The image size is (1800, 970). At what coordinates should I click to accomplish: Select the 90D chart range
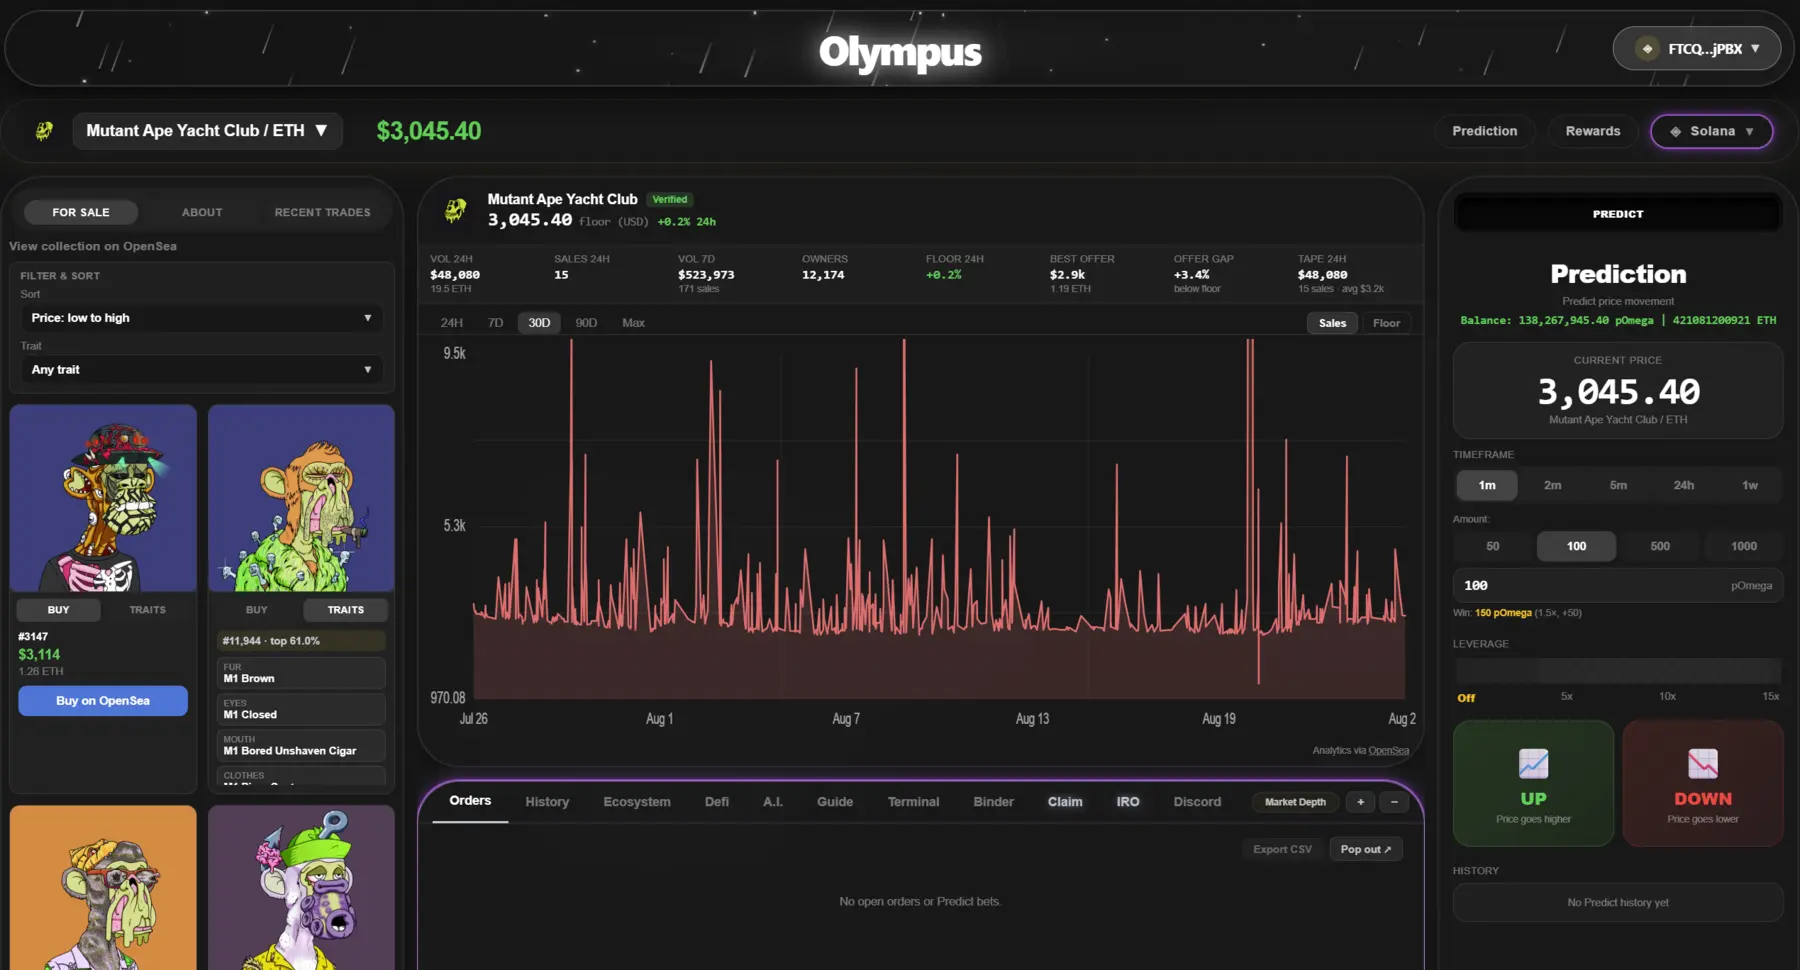(x=586, y=323)
